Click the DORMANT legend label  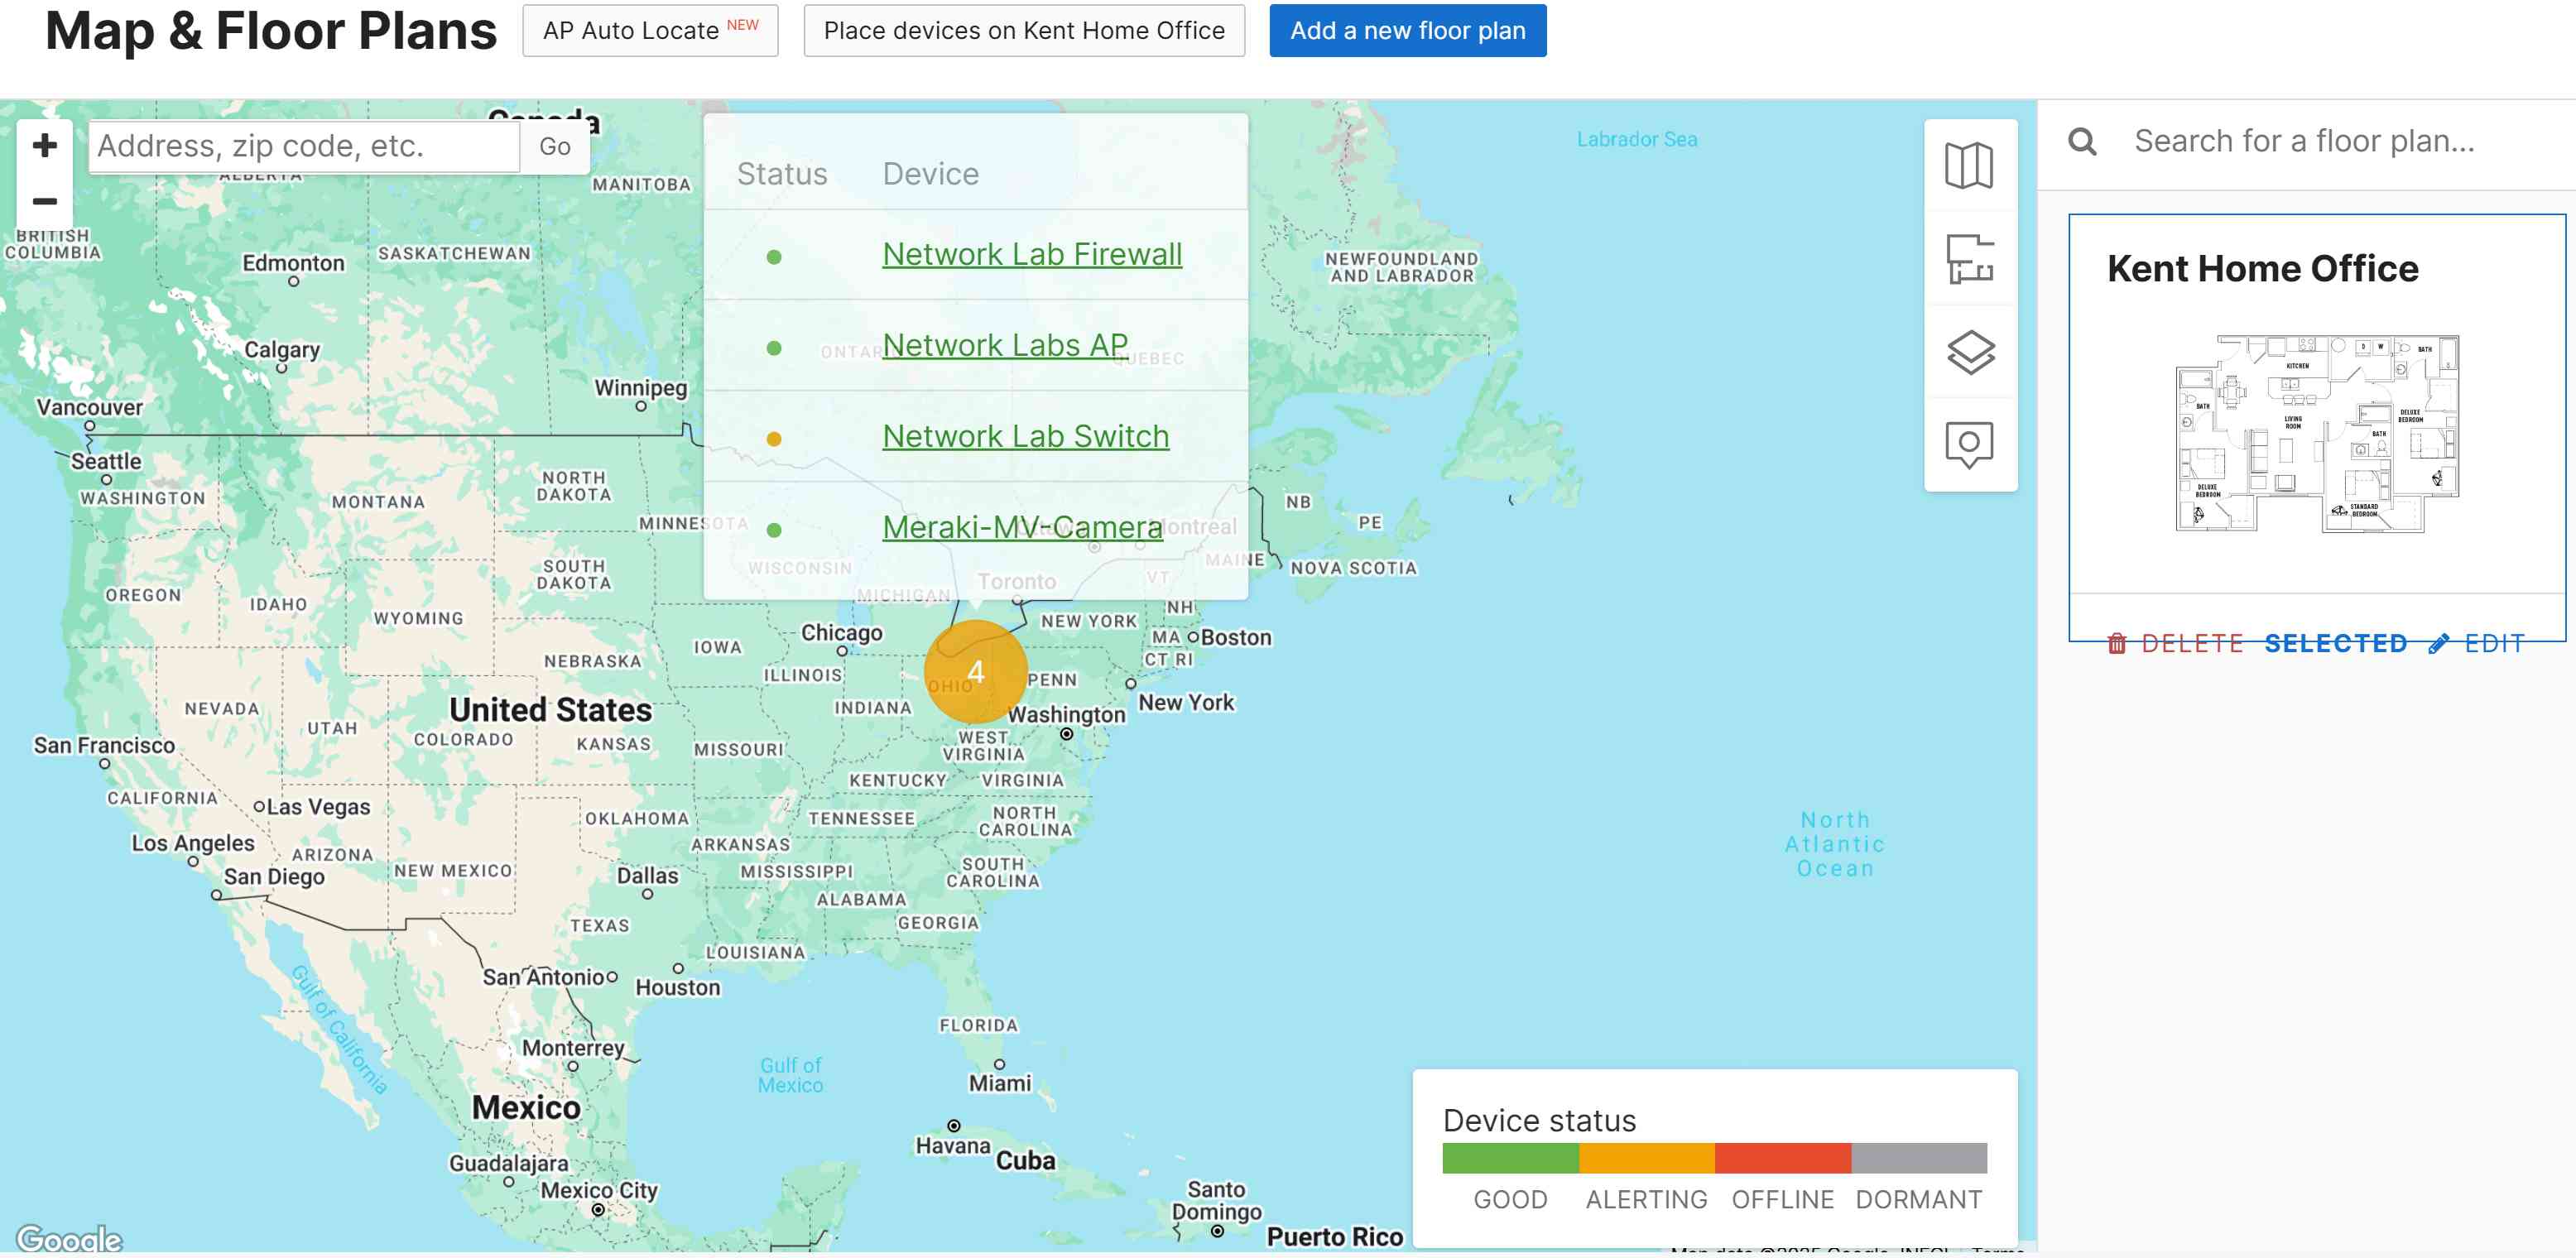tap(1918, 1199)
